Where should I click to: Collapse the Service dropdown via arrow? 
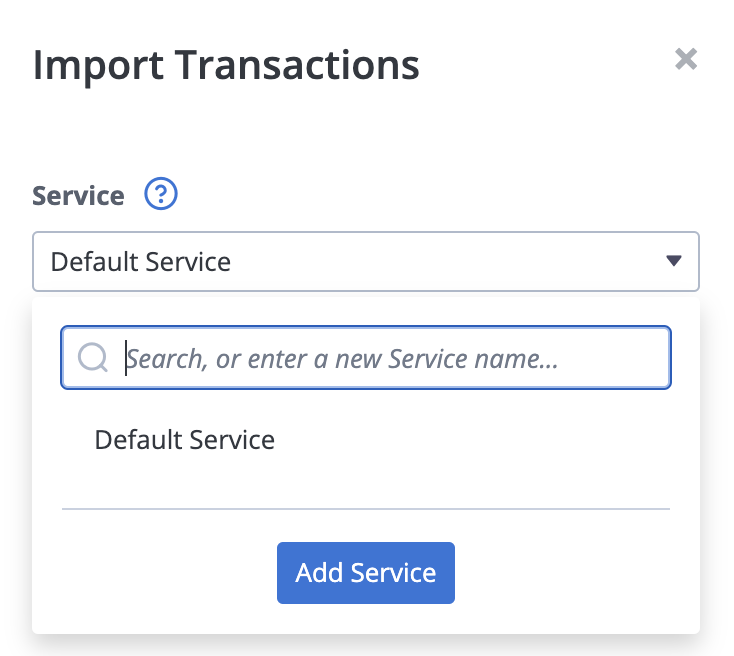(674, 260)
